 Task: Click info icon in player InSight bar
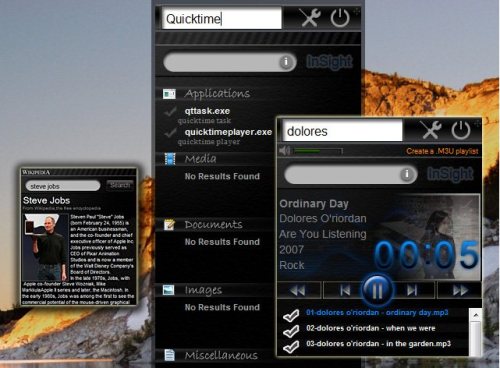(406, 174)
